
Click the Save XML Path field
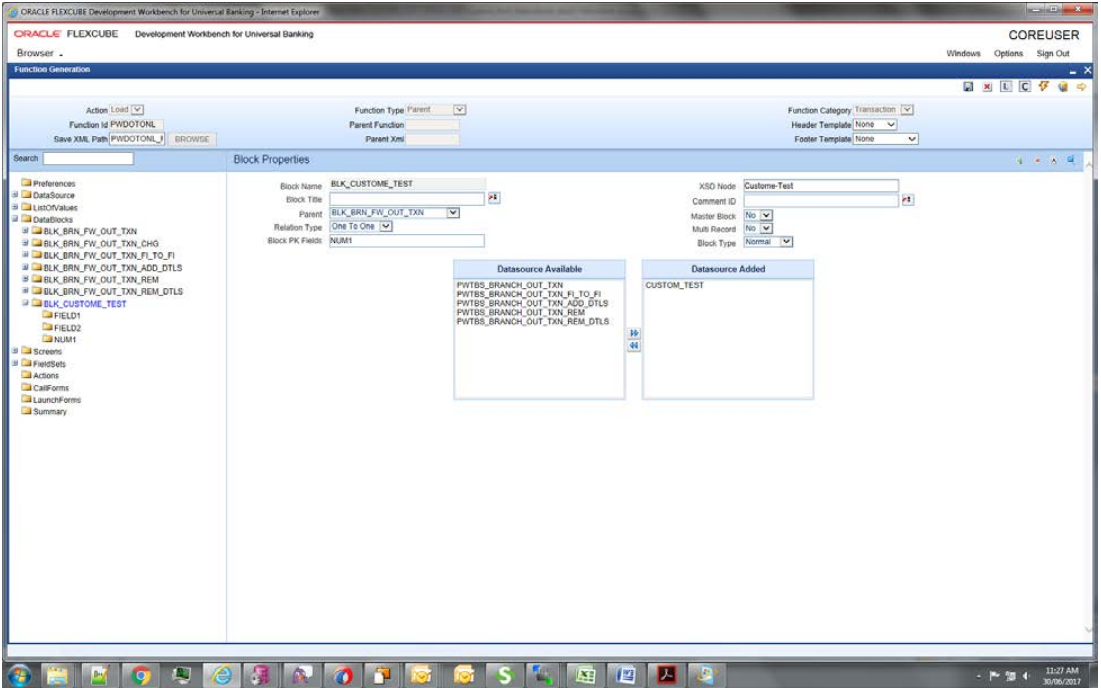pos(137,139)
